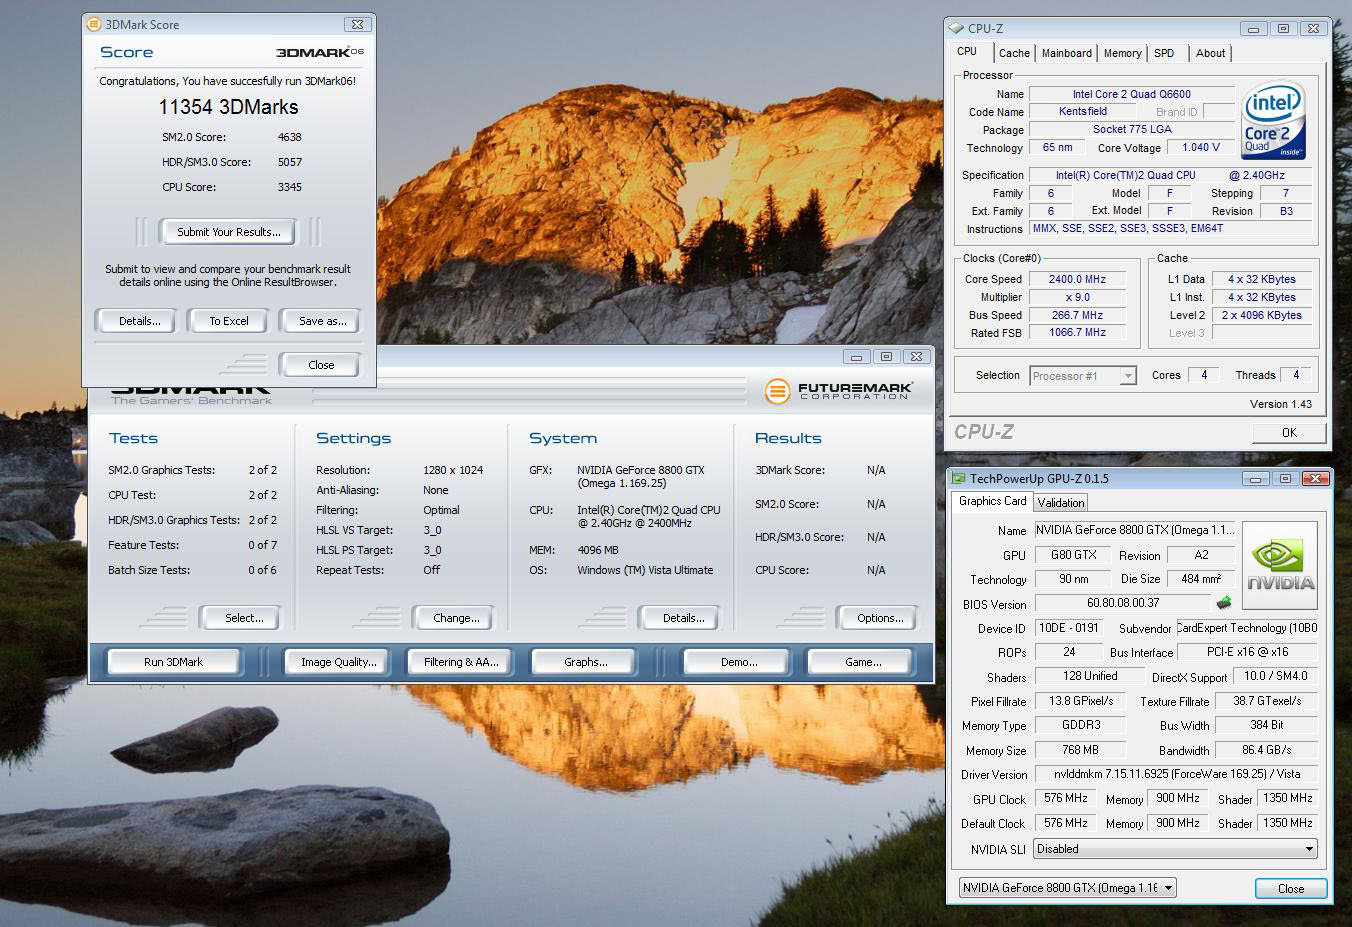Image resolution: width=1352 pixels, height=927 pixels.
Task: Click the Instructions field in CPU-Z
Action: click(x=1171, y=228)
